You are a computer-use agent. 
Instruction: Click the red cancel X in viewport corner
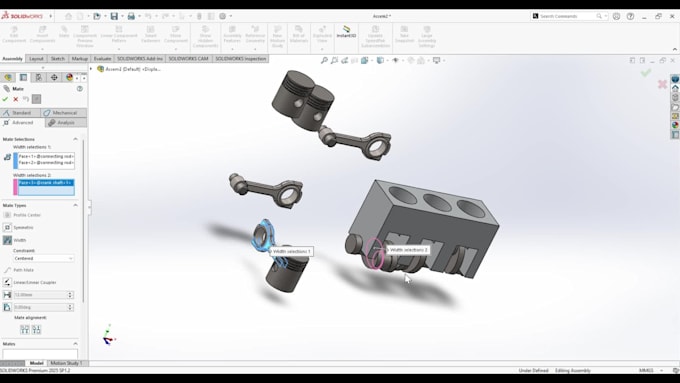pos(662,84)
